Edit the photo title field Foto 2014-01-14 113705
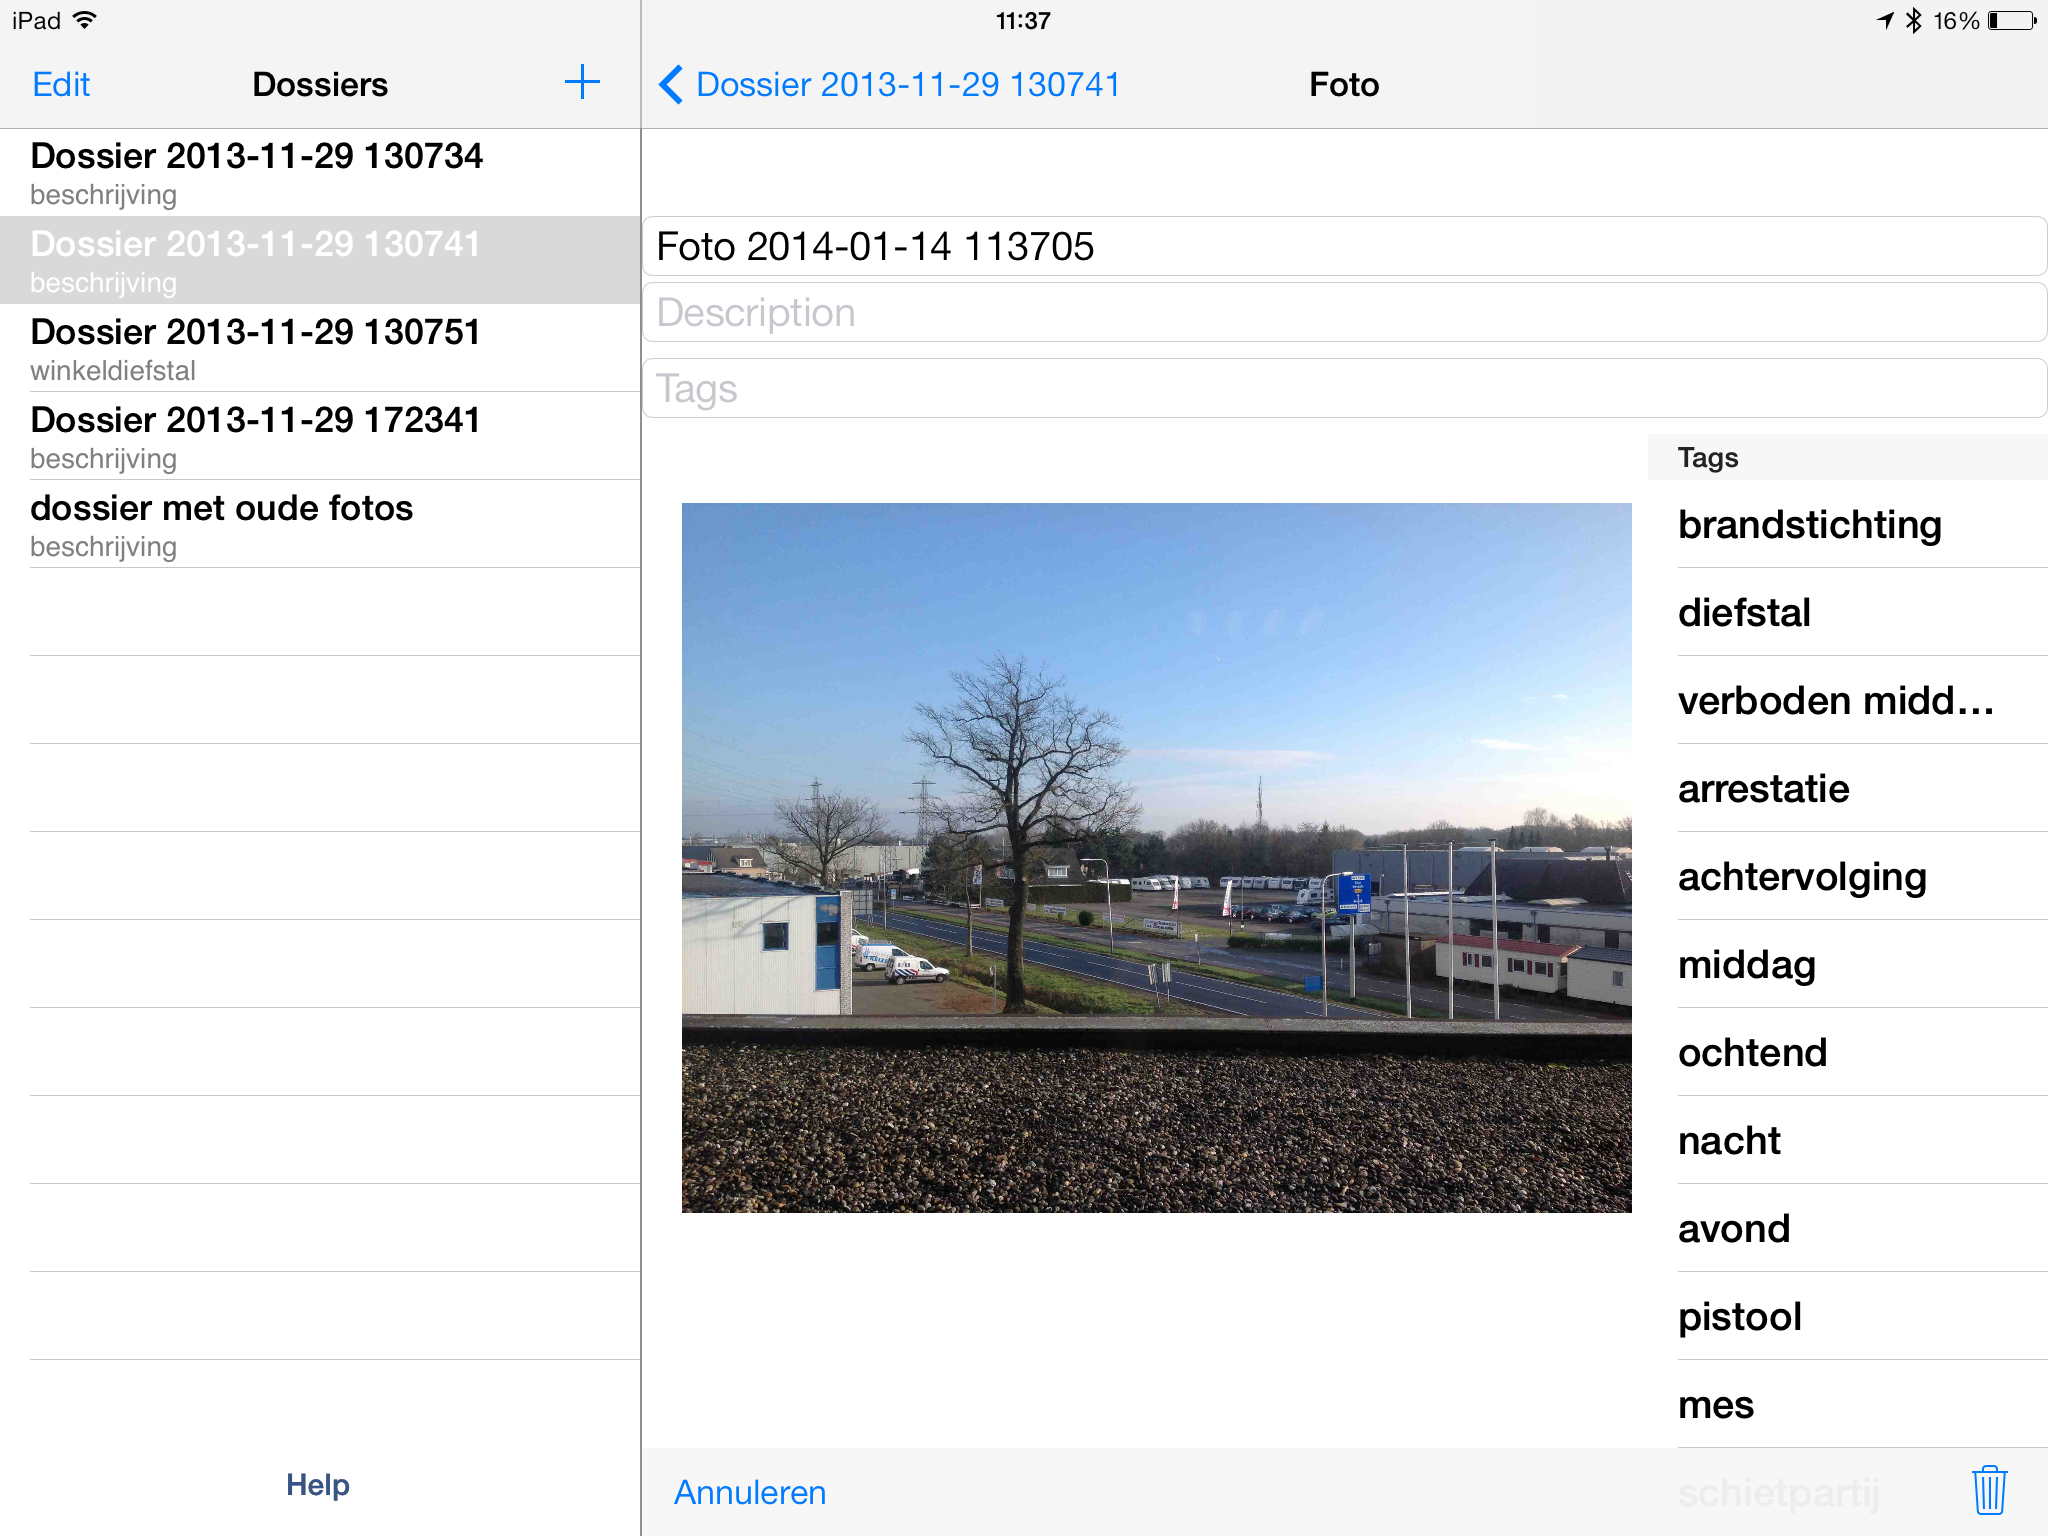The image size is (2048, 1536). (x=1344, y=246)
